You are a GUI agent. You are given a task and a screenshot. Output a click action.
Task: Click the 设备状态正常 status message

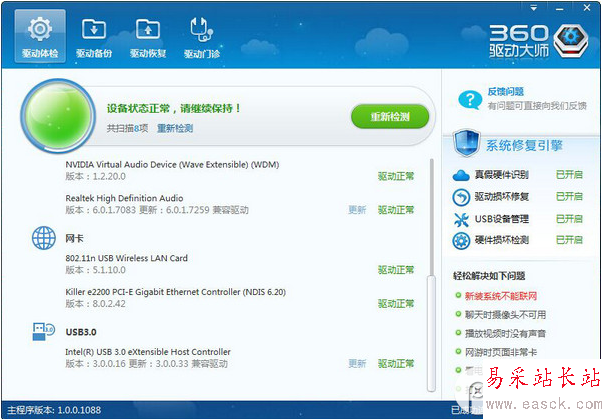click(x=173, y=108)
